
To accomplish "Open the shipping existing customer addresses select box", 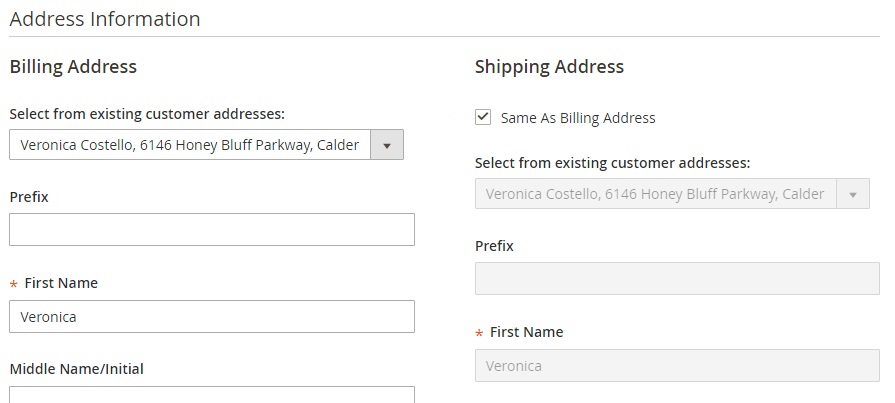I will [656, 194].
